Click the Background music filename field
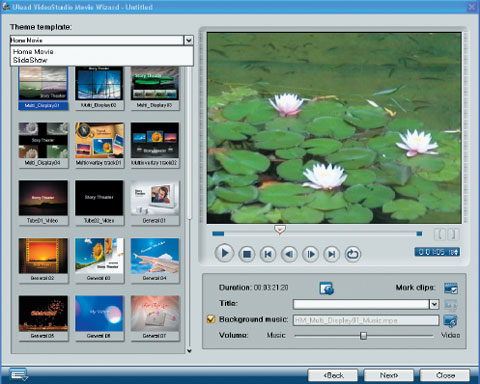This screenshot has width=480, height=384. point(366,320)
